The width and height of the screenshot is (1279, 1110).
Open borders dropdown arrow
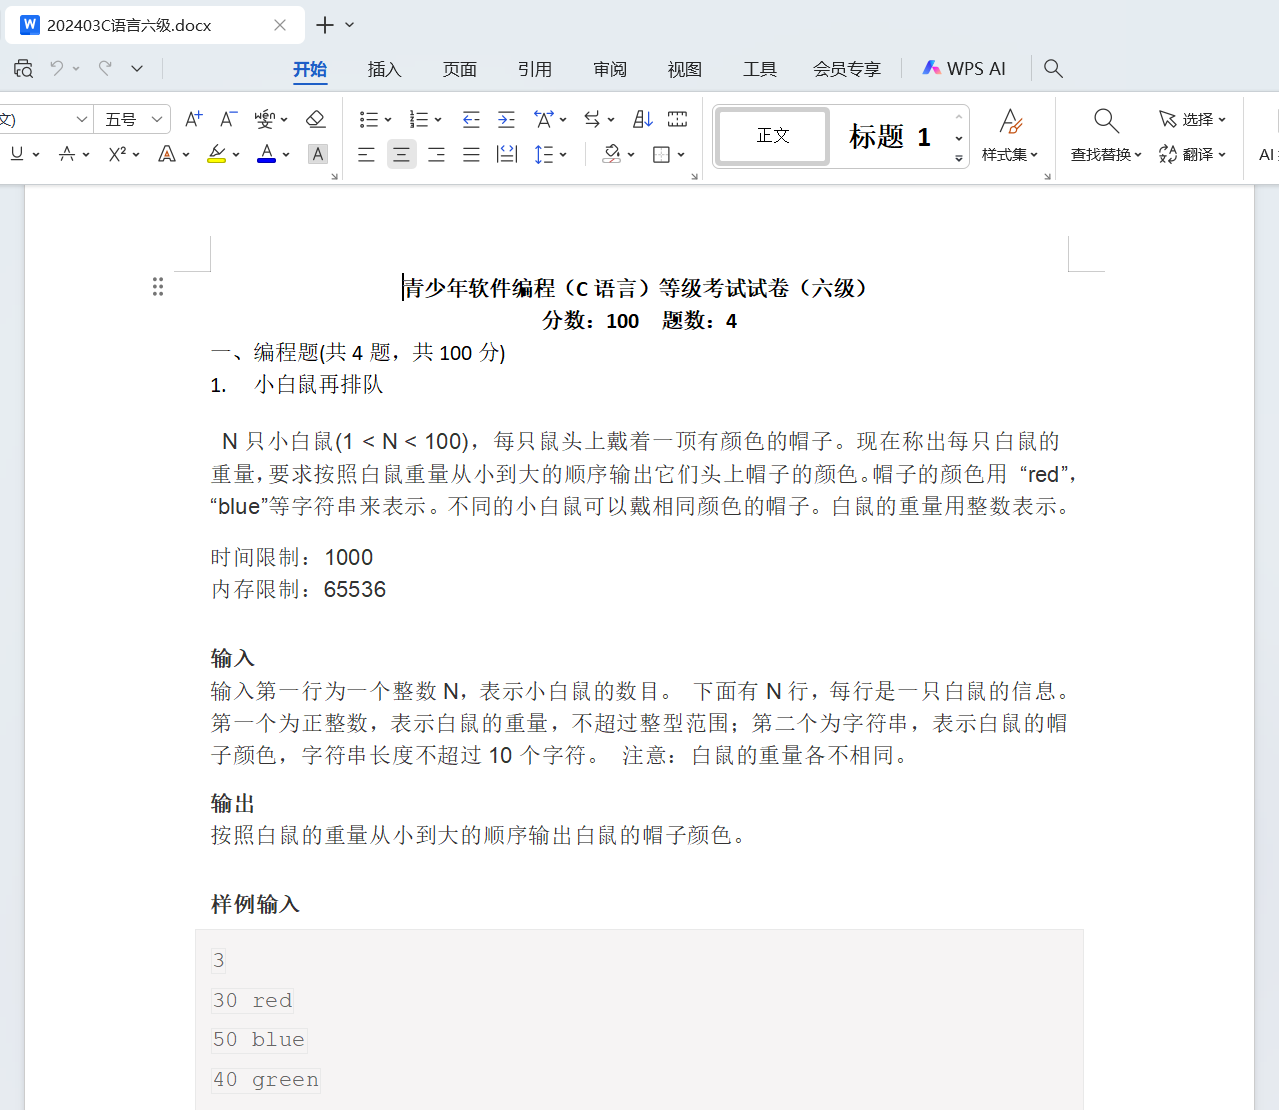click(681, 155)
